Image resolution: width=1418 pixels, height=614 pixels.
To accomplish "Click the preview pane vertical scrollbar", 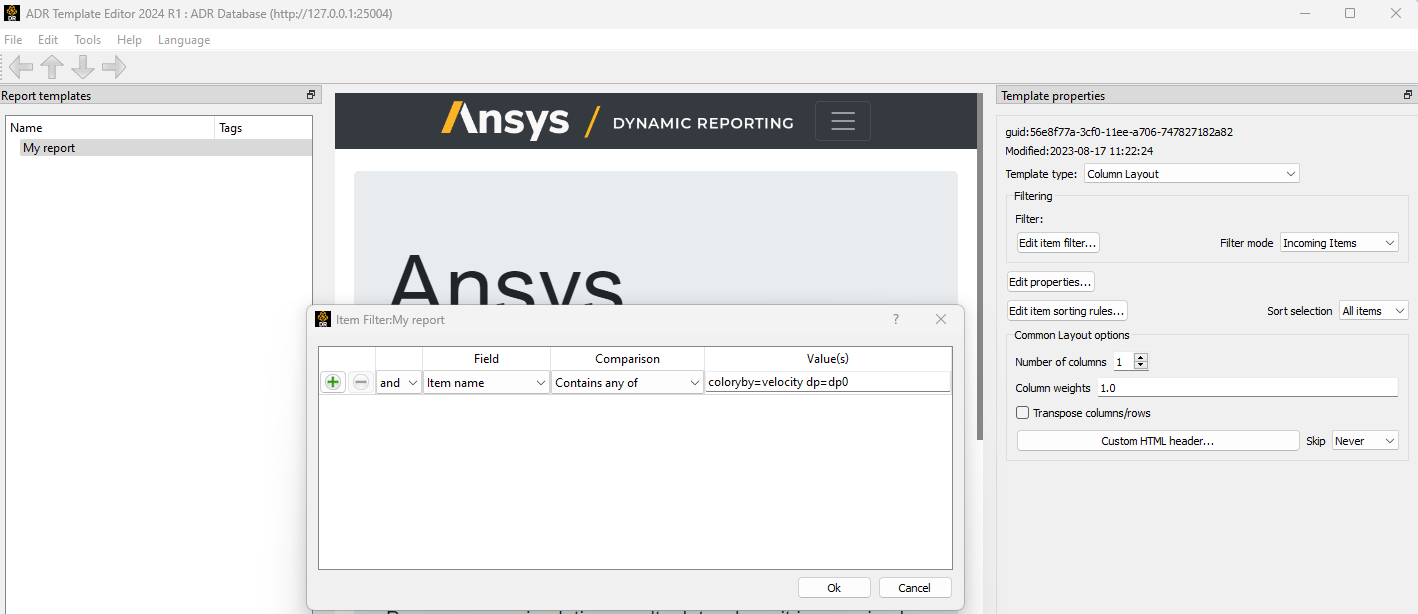I will coord(981,265).
